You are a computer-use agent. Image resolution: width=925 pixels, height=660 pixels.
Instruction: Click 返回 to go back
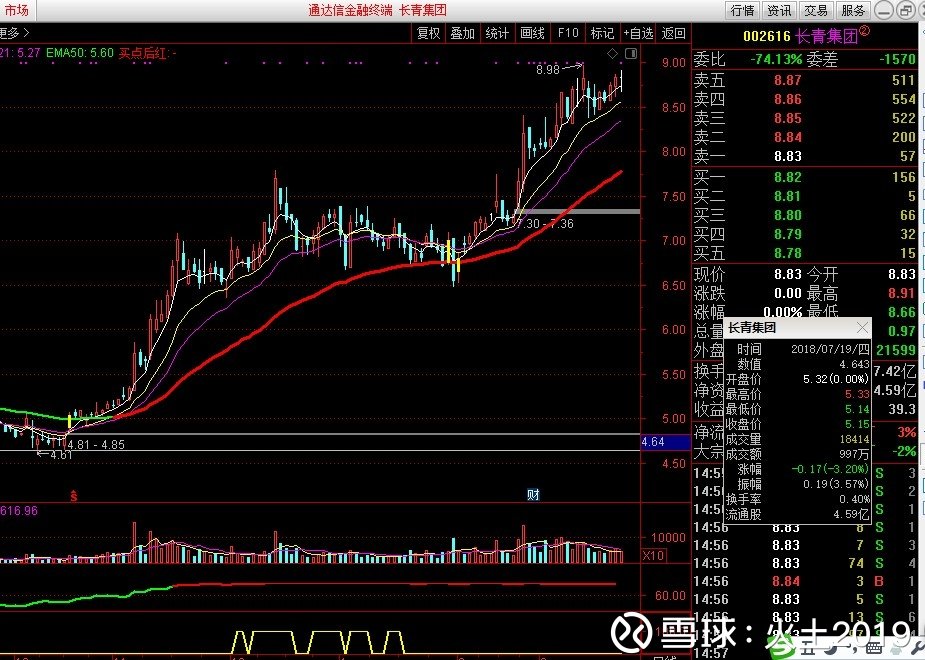point(674,33)
